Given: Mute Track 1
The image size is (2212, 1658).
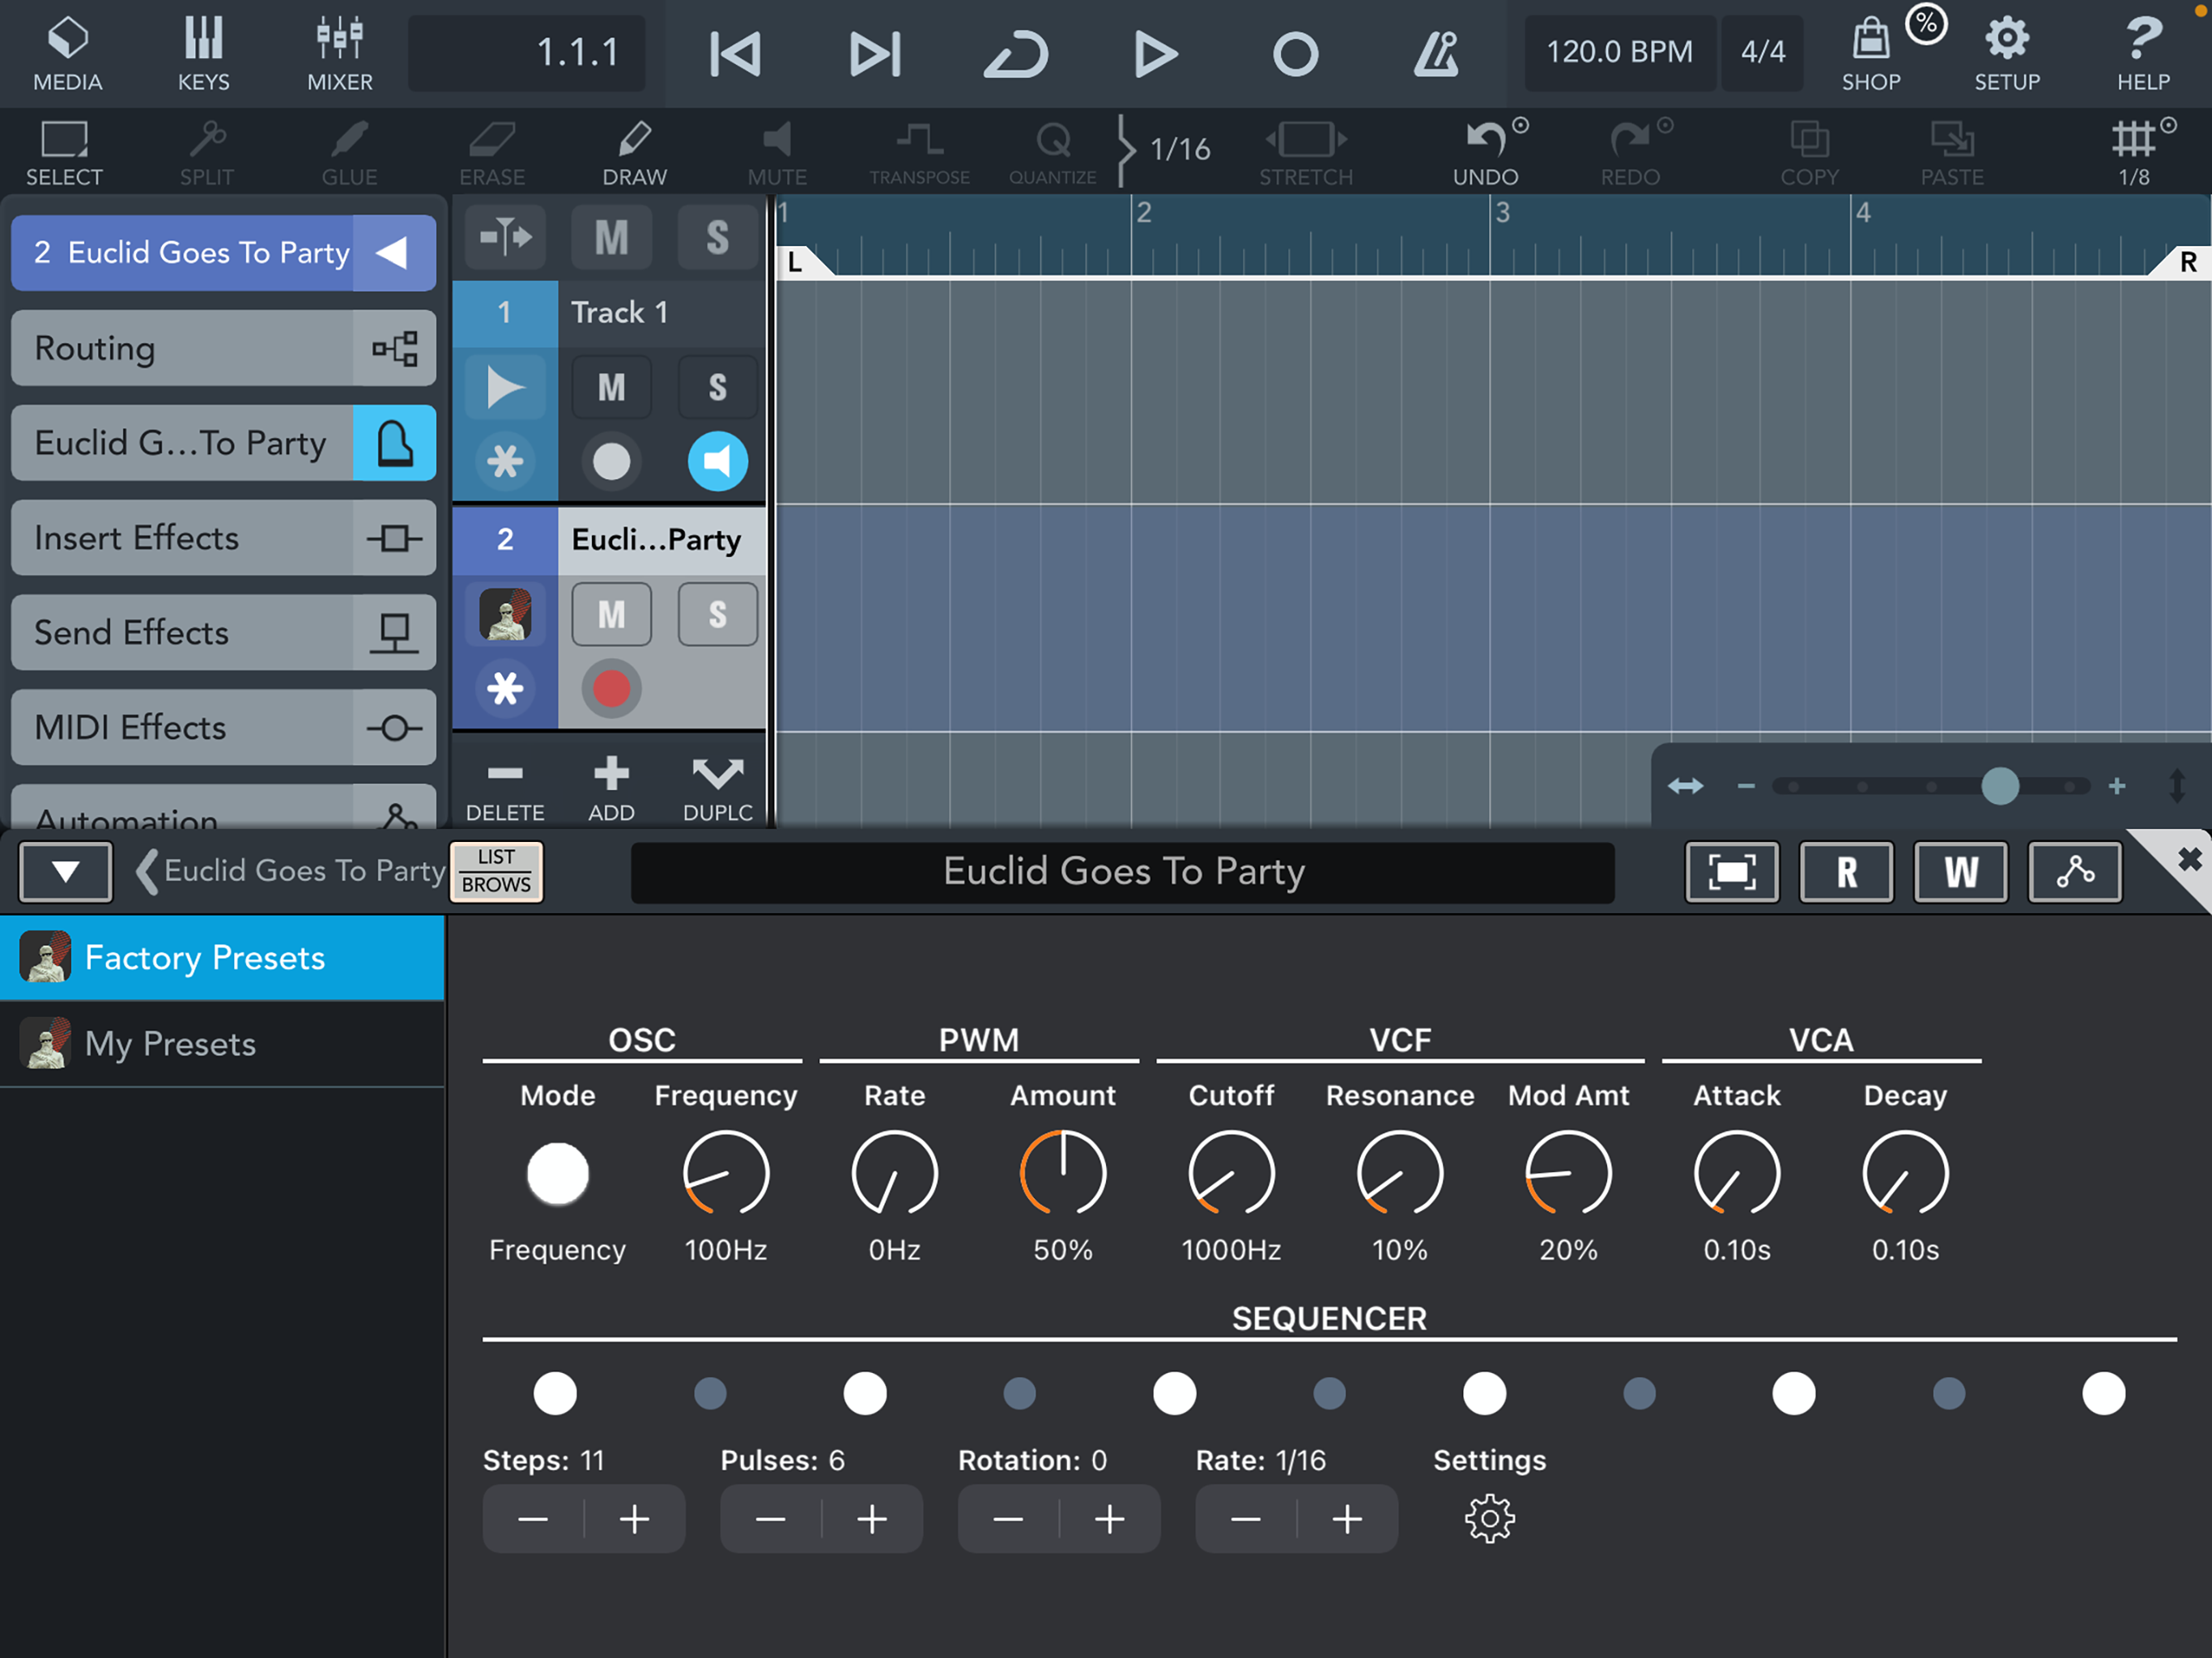Looking at the screenshot, I should [x=611, y=387].
